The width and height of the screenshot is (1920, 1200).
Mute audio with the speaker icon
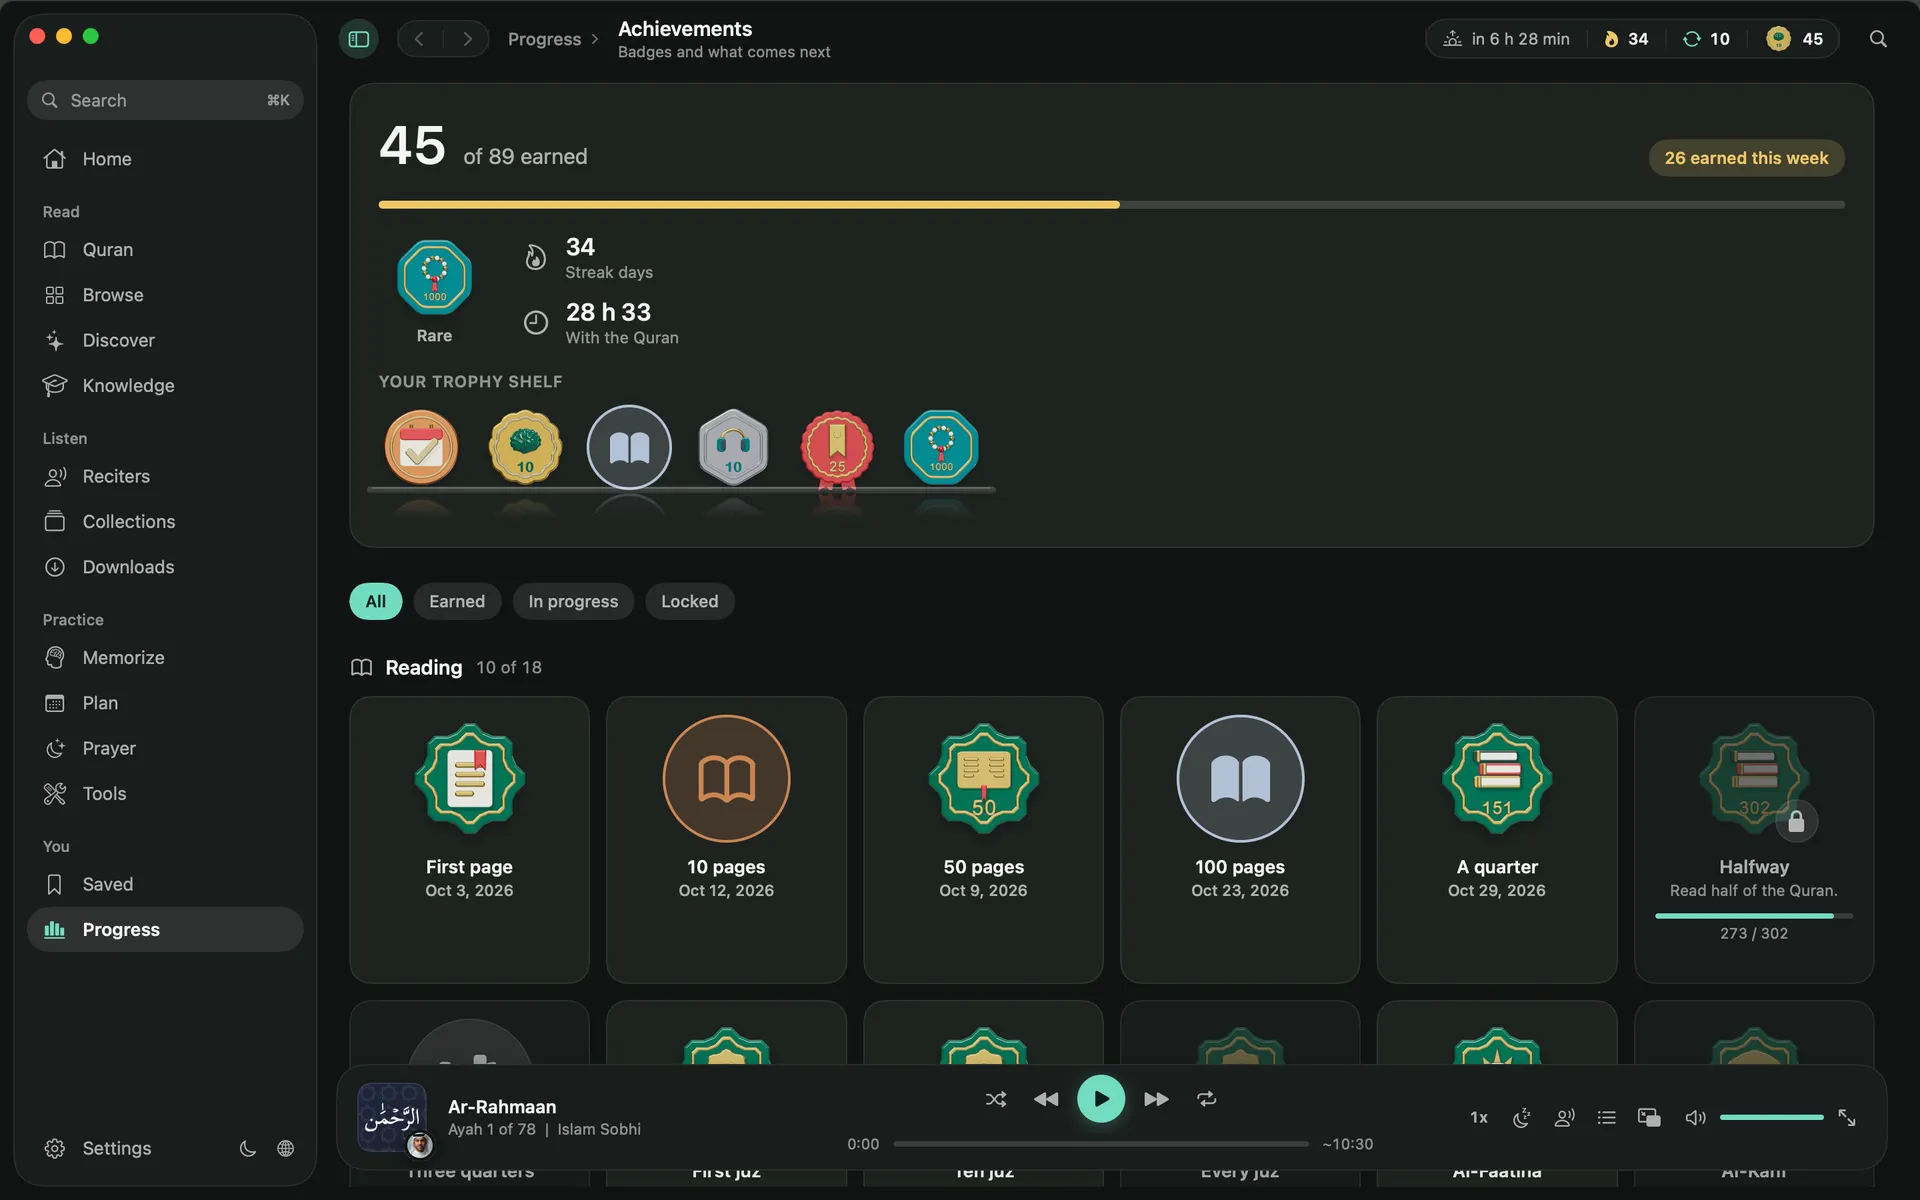(1695, 1117)
